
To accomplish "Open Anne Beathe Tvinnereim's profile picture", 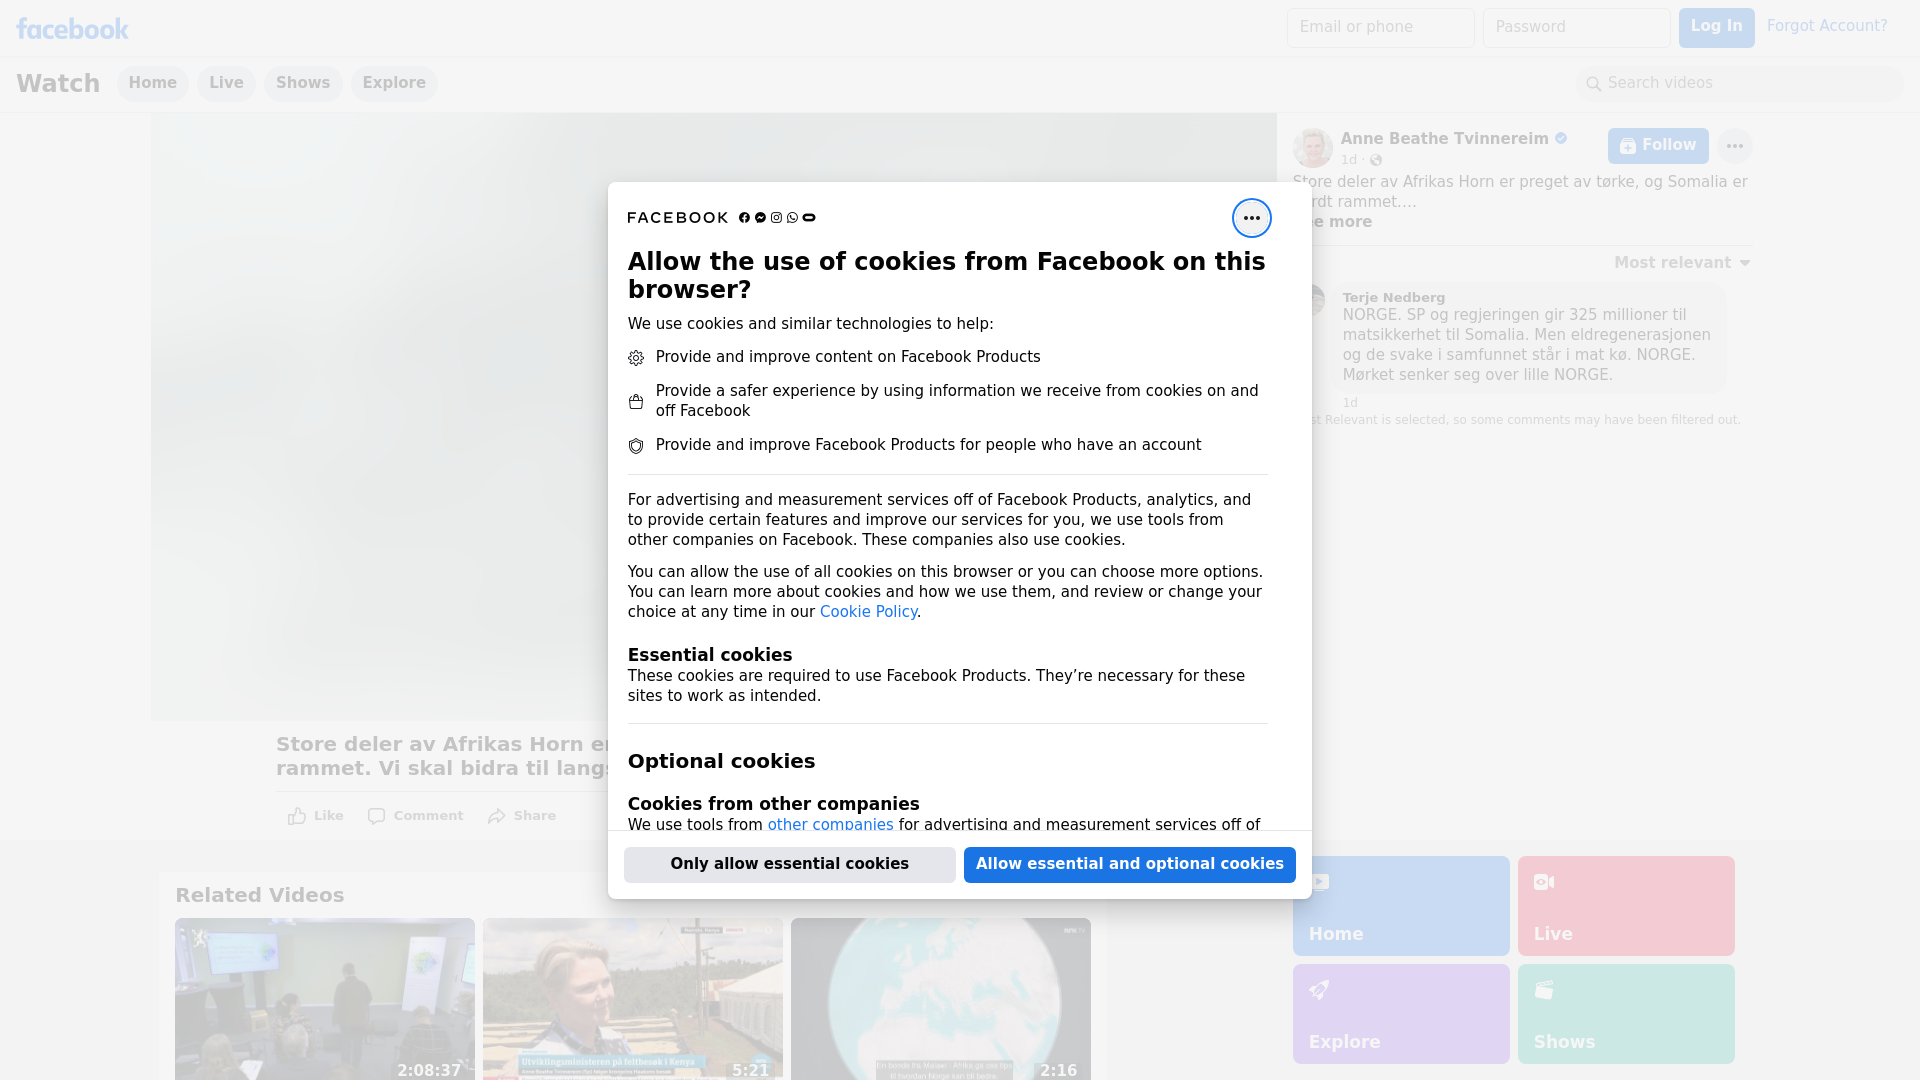I will tap(1312, 148).
